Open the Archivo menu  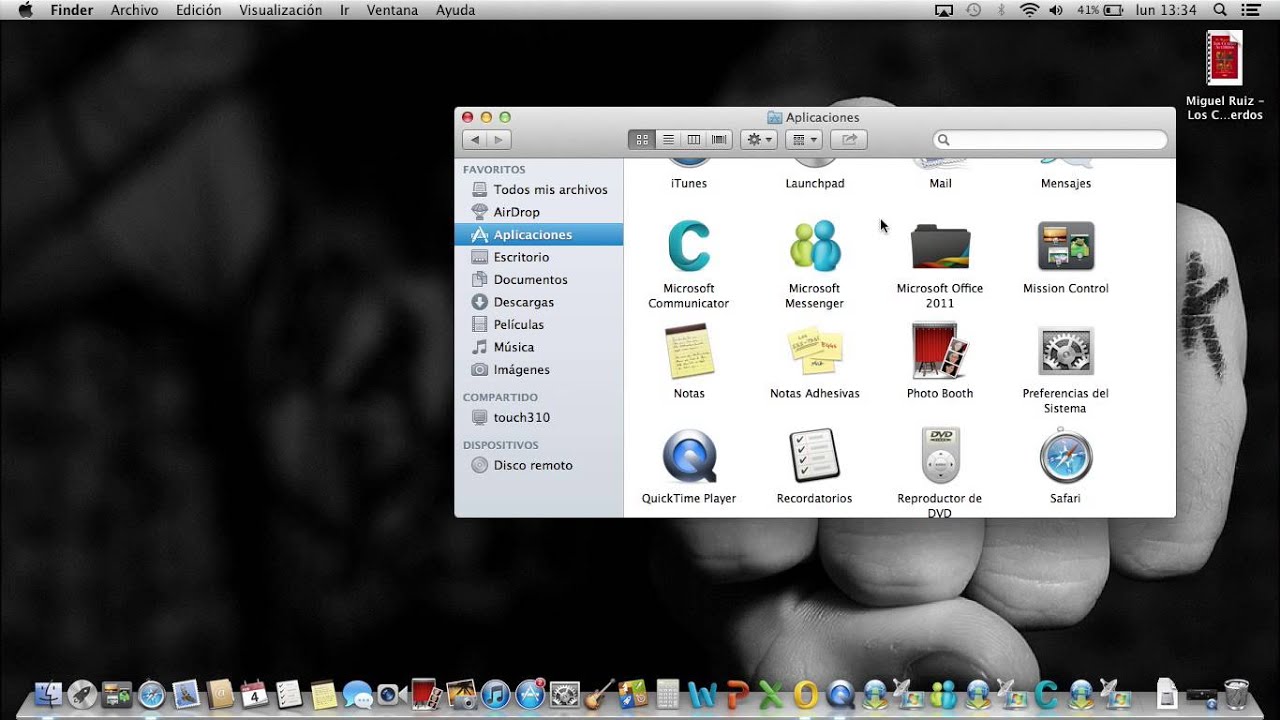click(134, 10)
